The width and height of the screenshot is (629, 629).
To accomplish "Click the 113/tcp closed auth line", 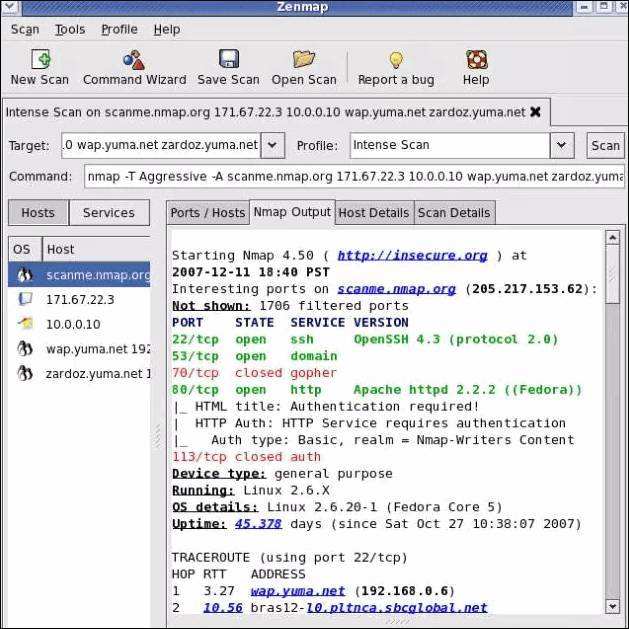I will [x=246, y=457].
